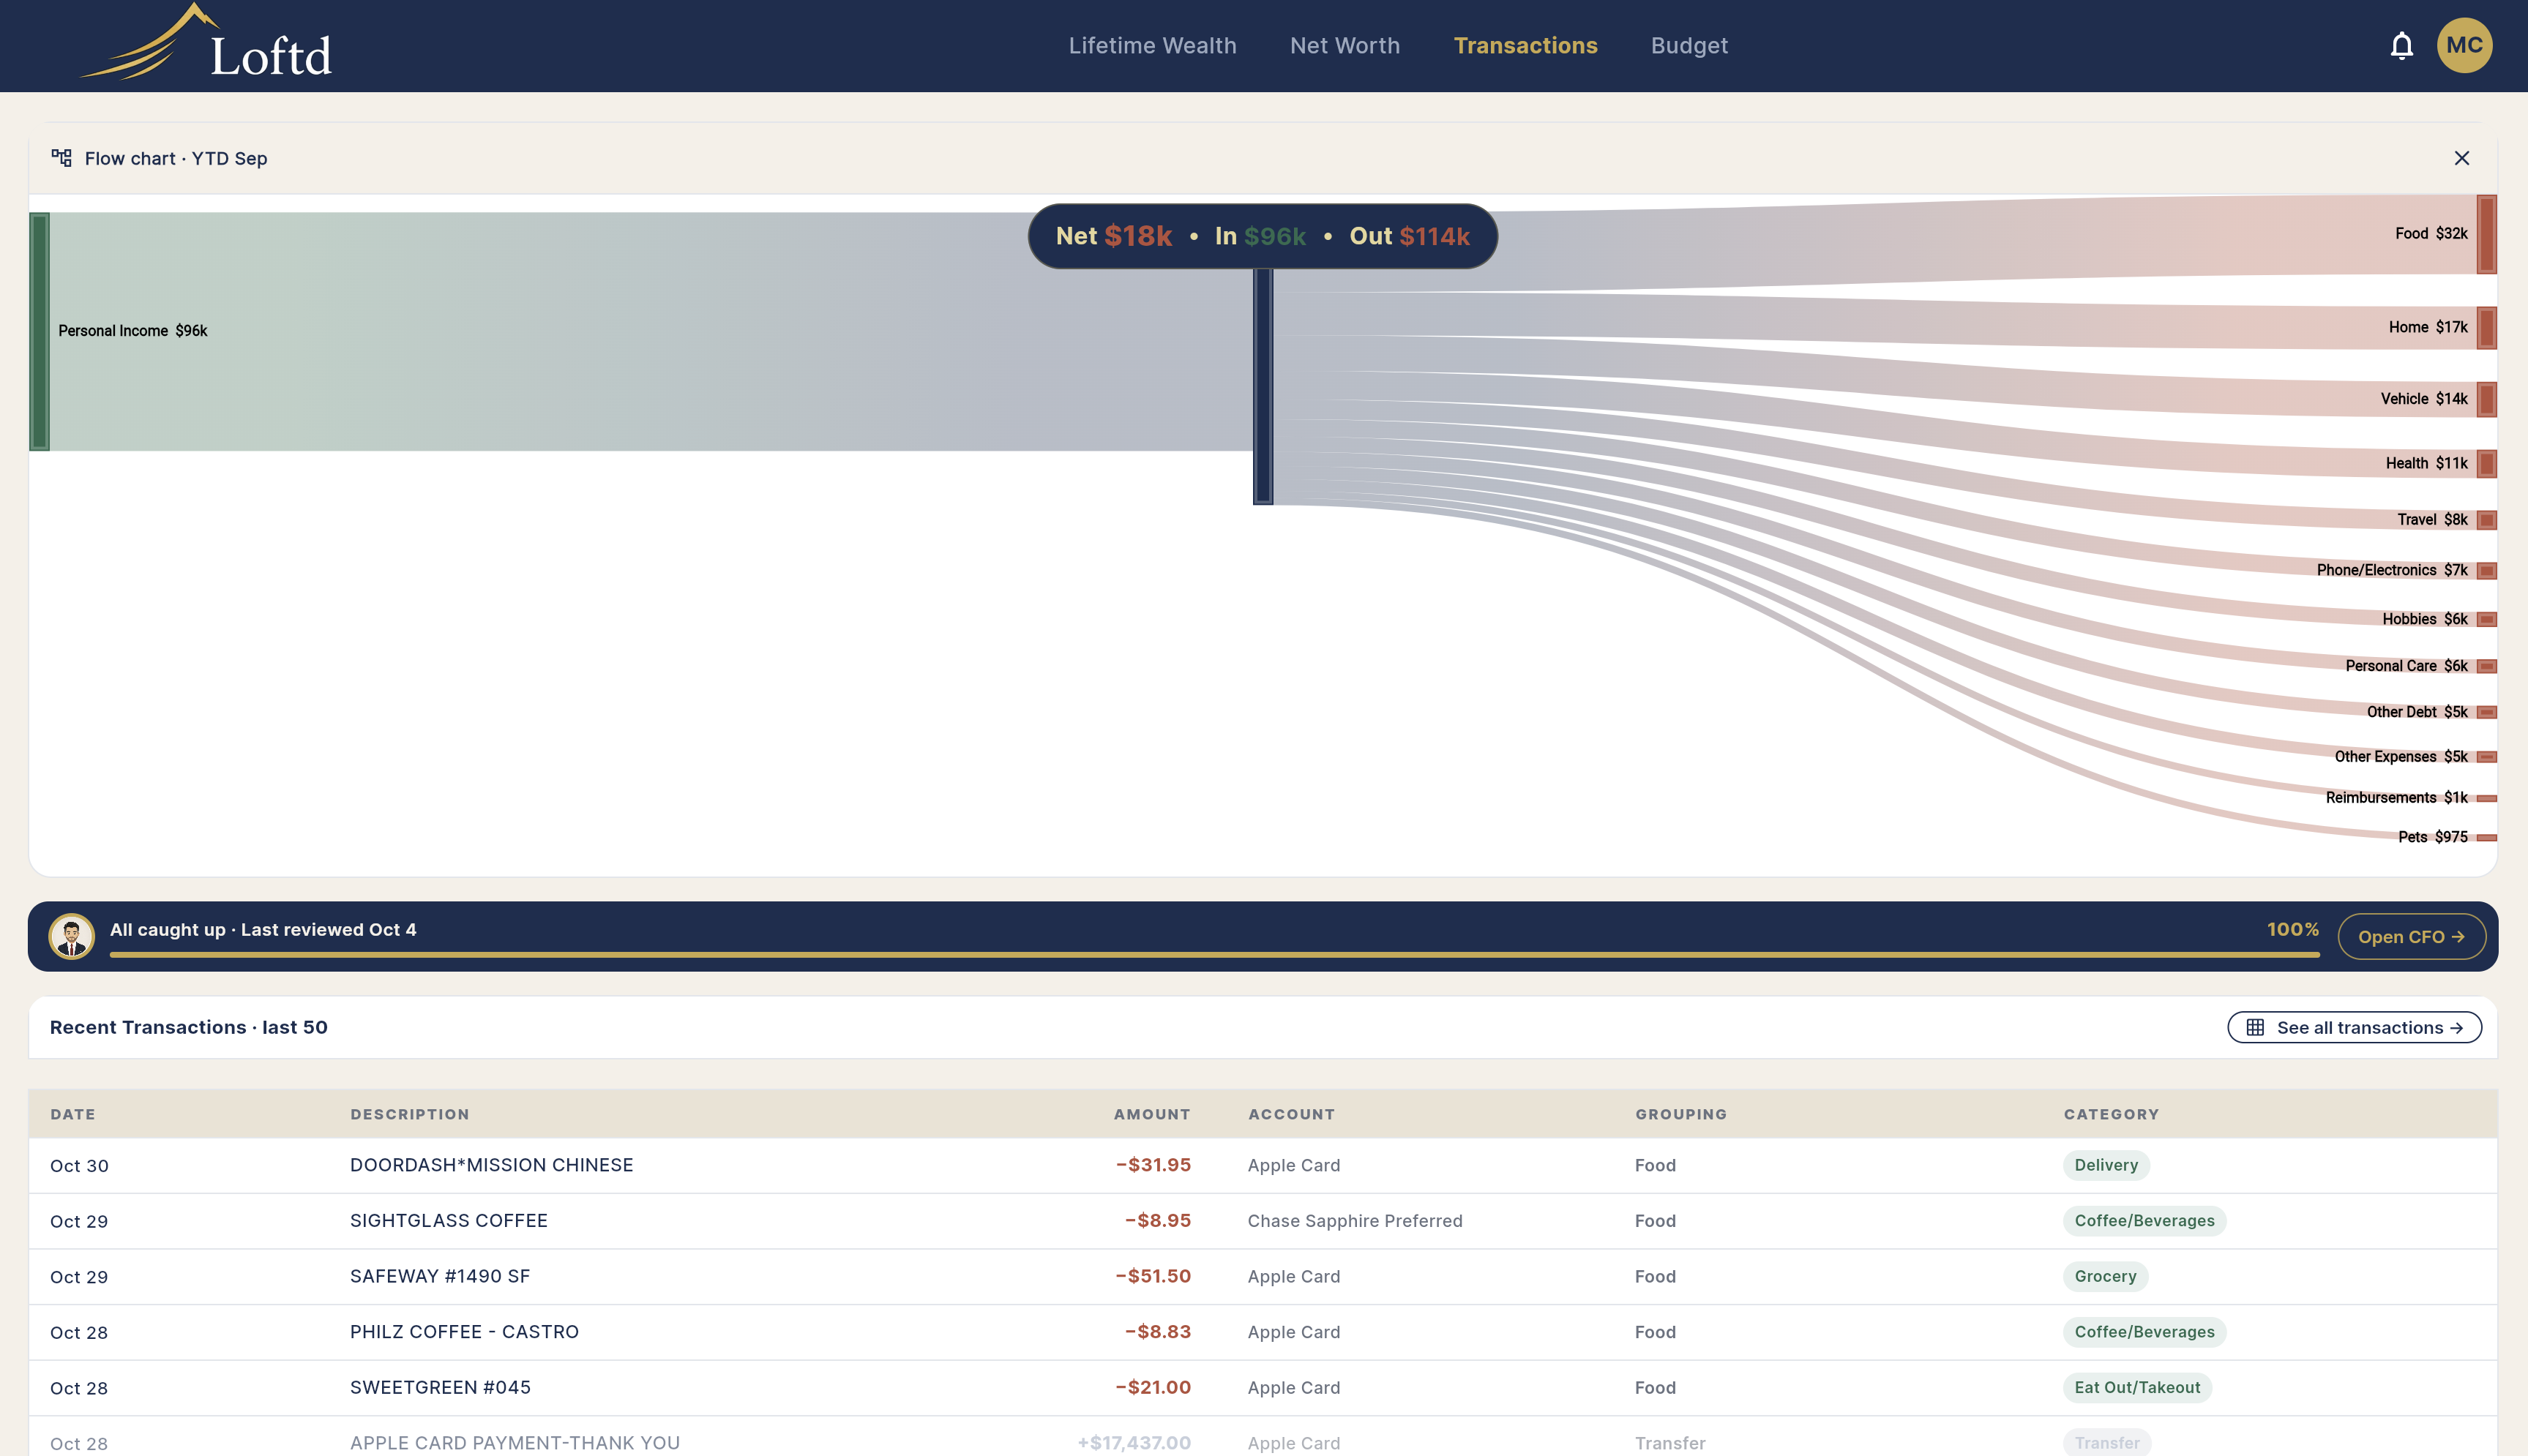Click the AMOUNT column header
2528x1456 pixels.
point(1152,1114)
